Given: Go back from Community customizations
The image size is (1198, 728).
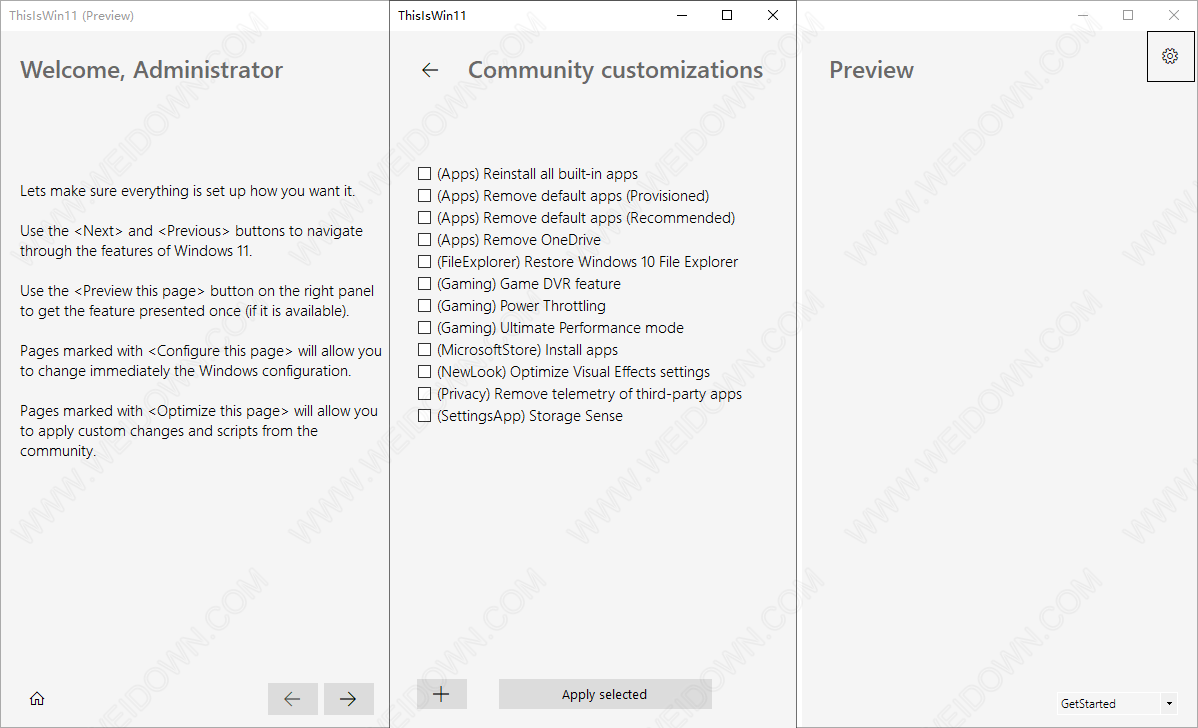Looking at the screenshot, I should pyautogui.click(x=430, y=70).
